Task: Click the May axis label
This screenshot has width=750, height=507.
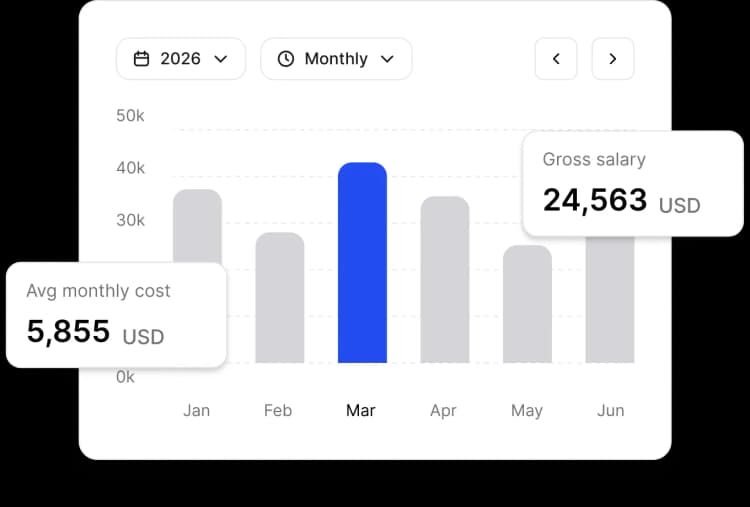Action: pos(527,410)
